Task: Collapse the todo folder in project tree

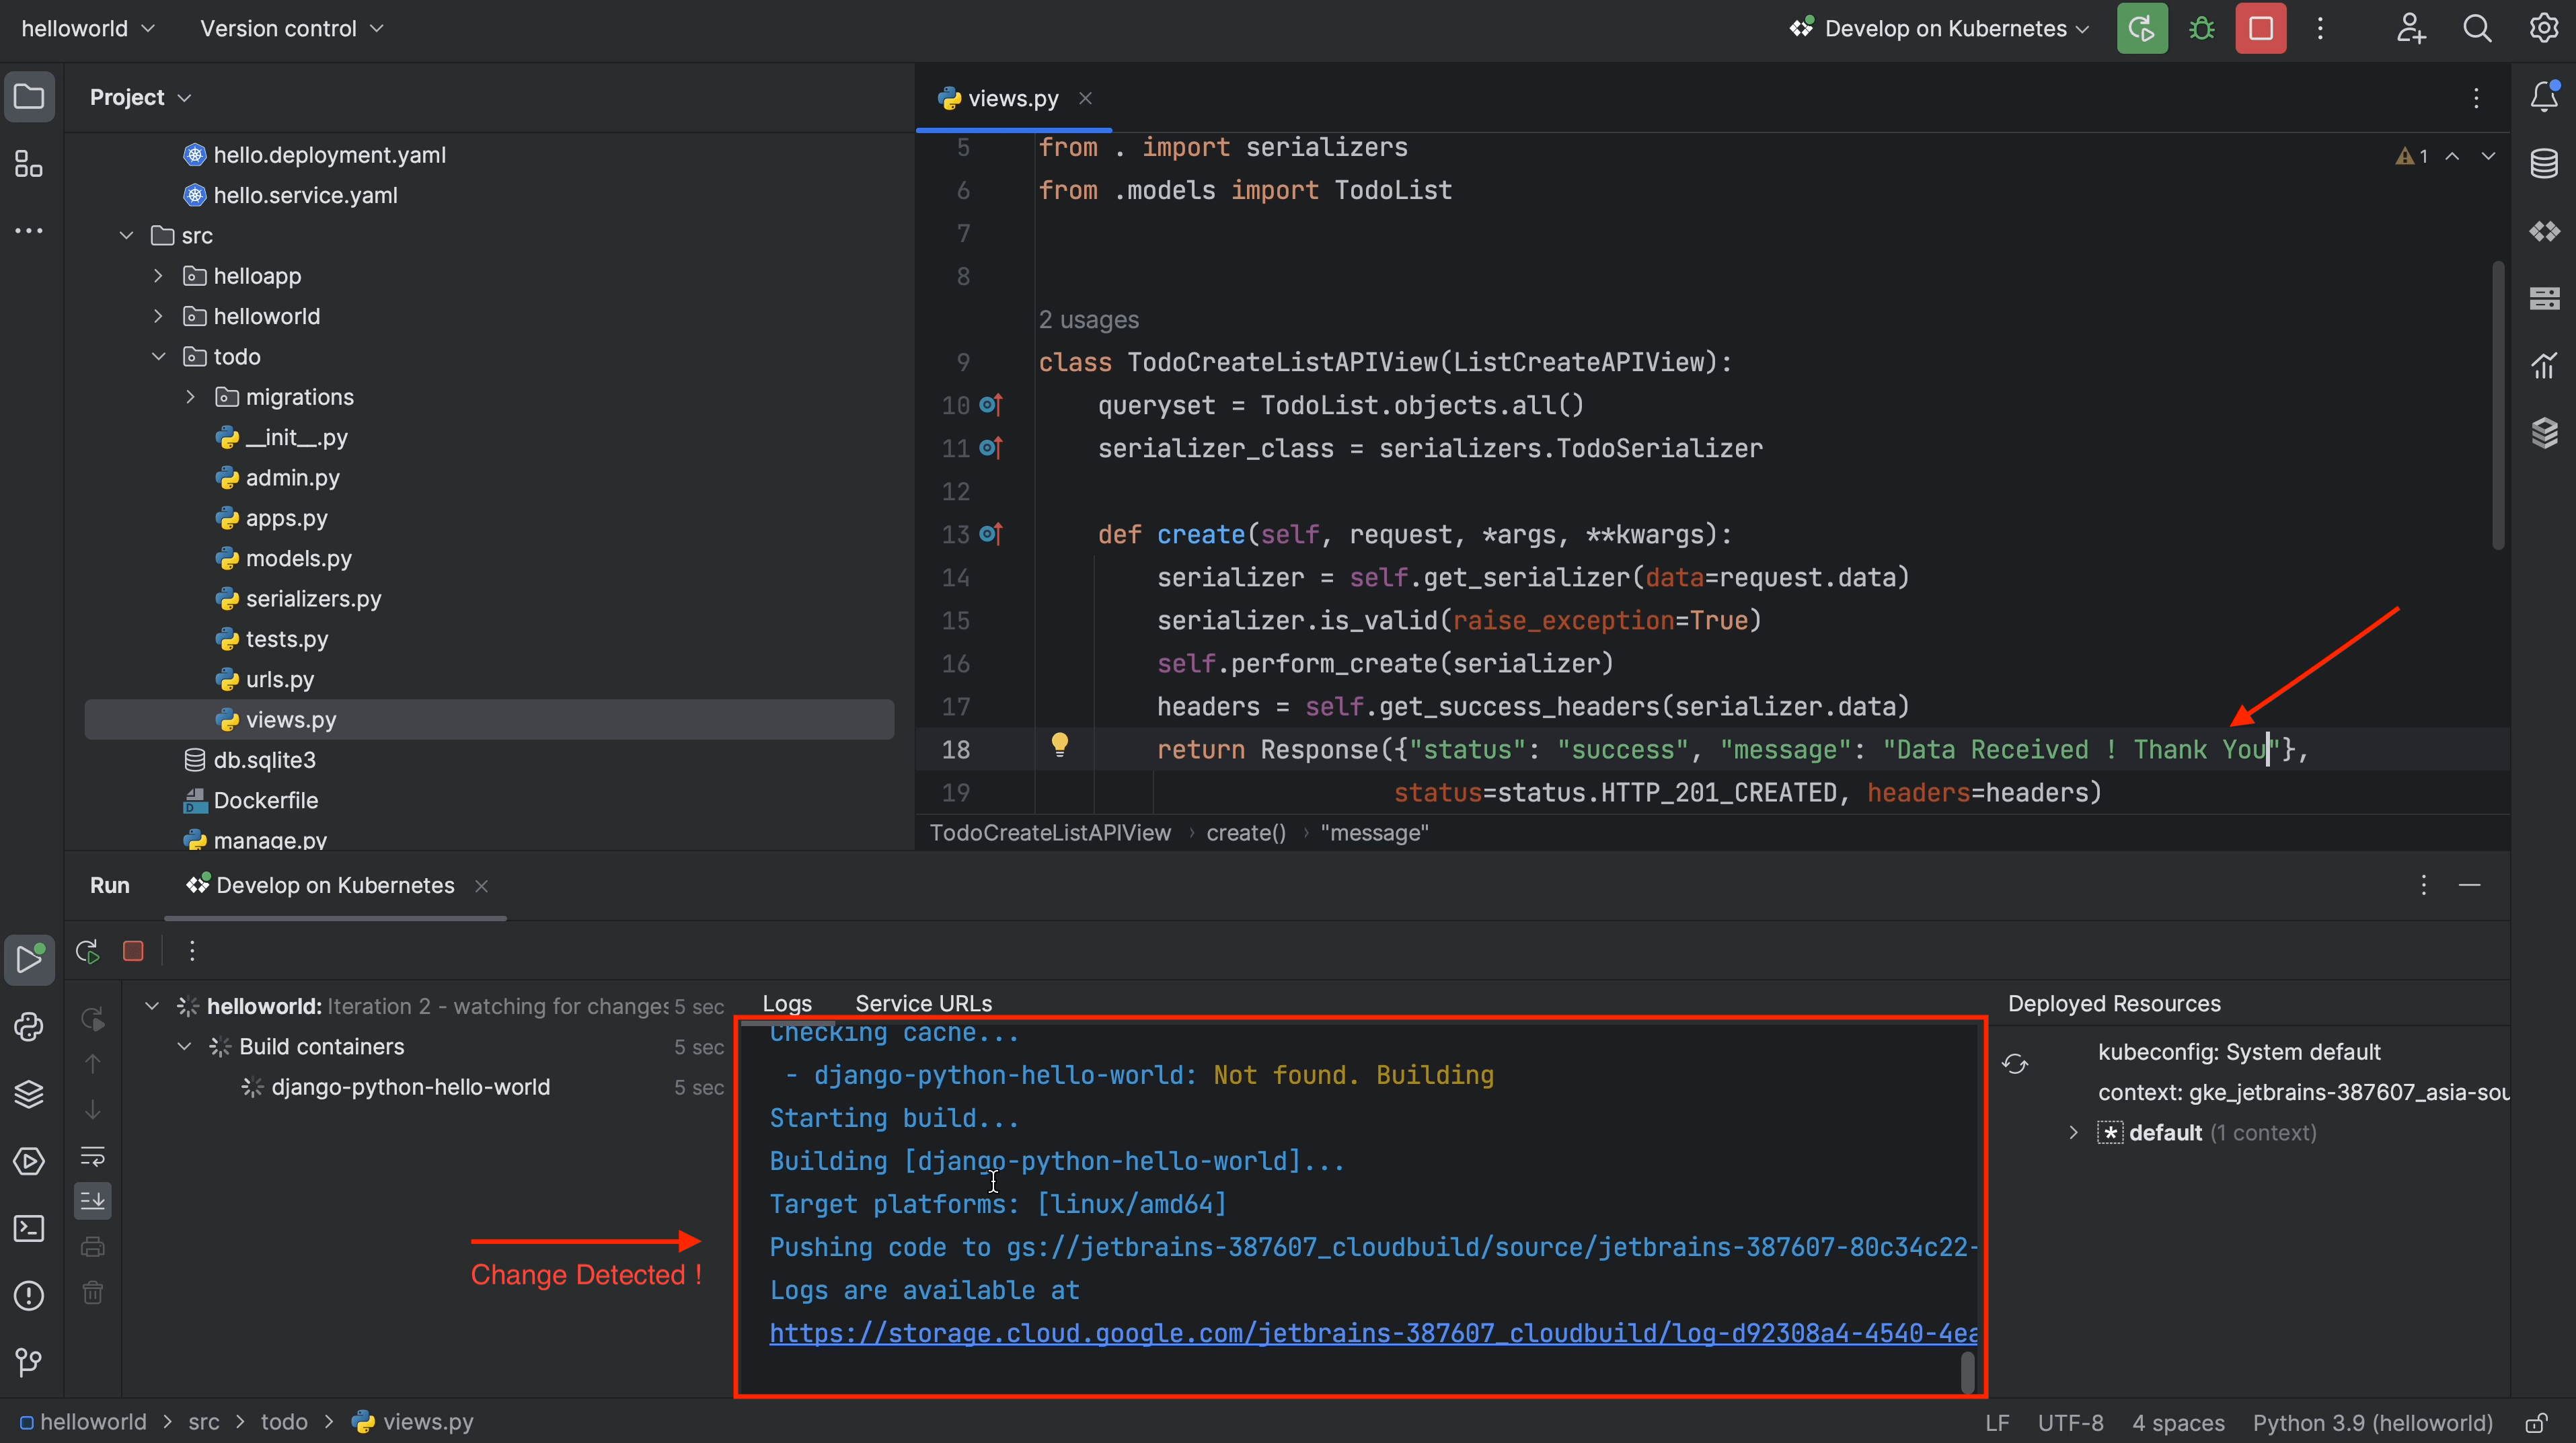Action: (x=159, y=357)
